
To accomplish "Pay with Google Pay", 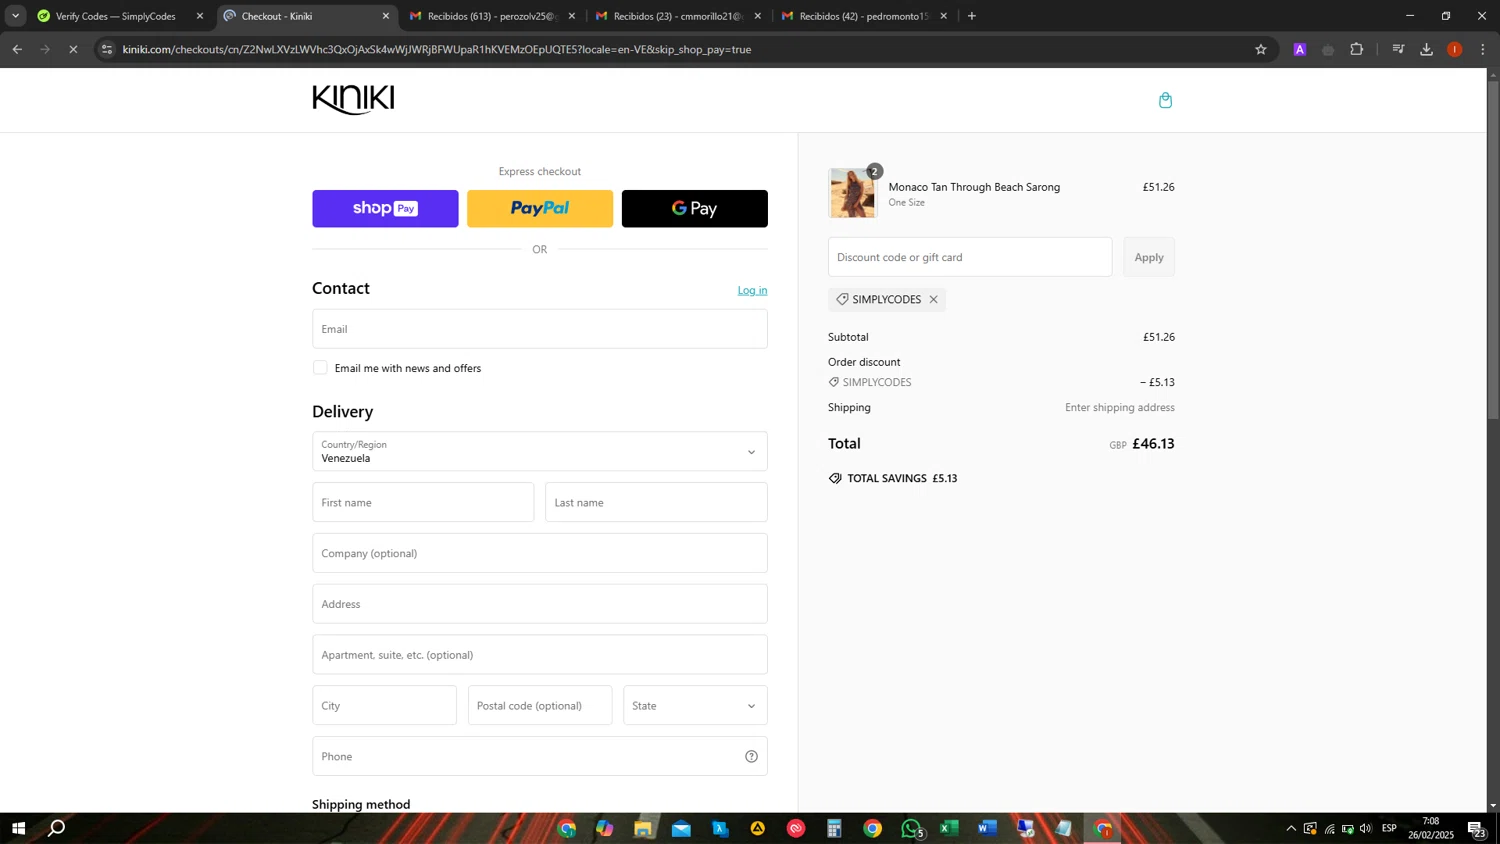I will (x=695, y=209).
